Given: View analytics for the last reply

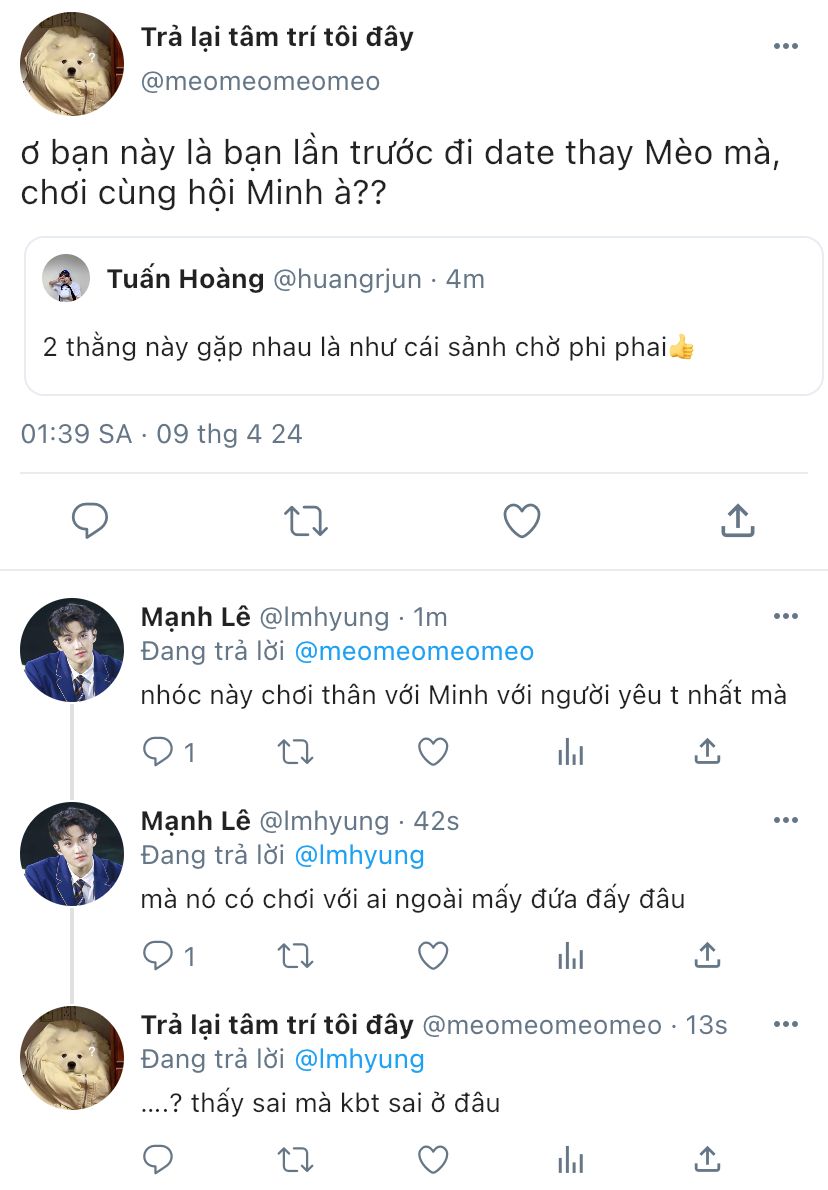Looking at the screenshot, I should point(570,1160).
